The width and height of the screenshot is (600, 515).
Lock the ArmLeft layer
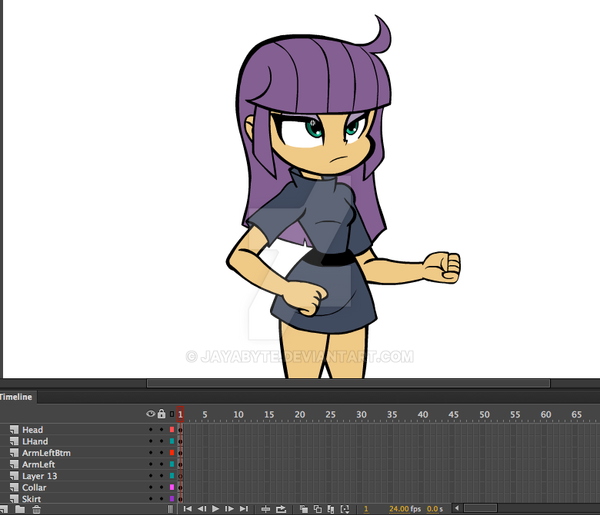[161, 464]
